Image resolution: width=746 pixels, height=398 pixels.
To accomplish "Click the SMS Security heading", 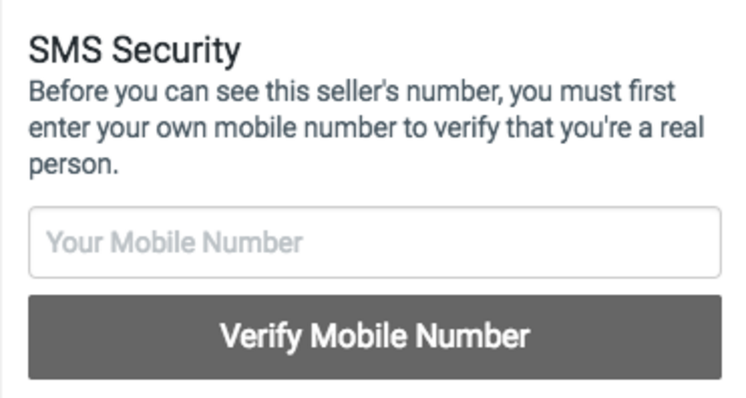I will coord(135,50).
